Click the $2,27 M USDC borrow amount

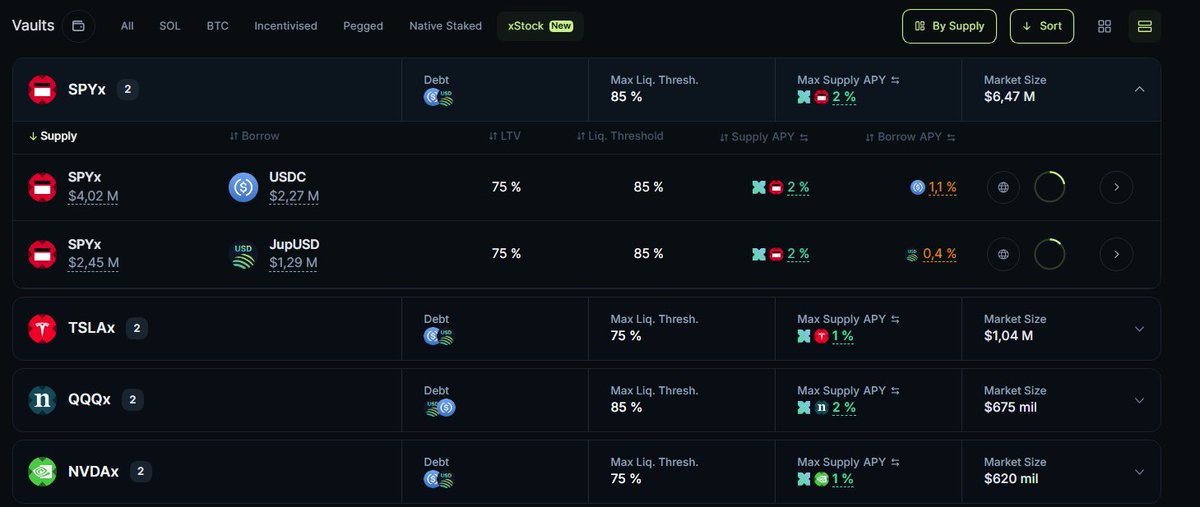pos(294,197)
